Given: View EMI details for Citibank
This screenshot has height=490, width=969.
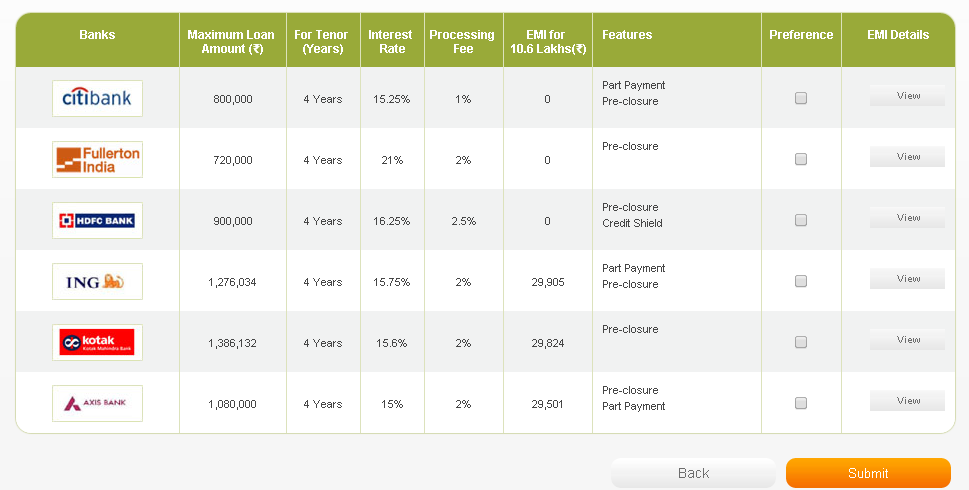Looking at the screenshot, I should [907, 96].
